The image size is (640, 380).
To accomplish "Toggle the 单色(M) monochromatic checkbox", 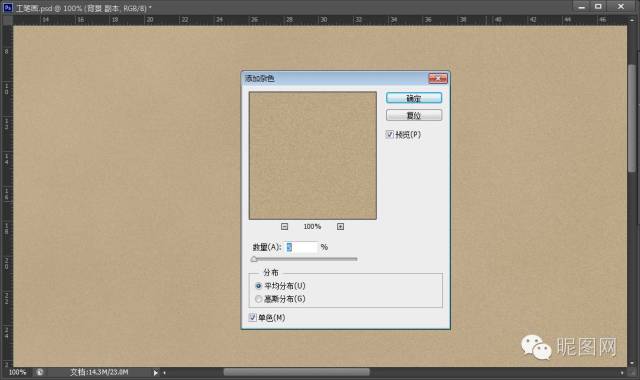I will point(253,317).
